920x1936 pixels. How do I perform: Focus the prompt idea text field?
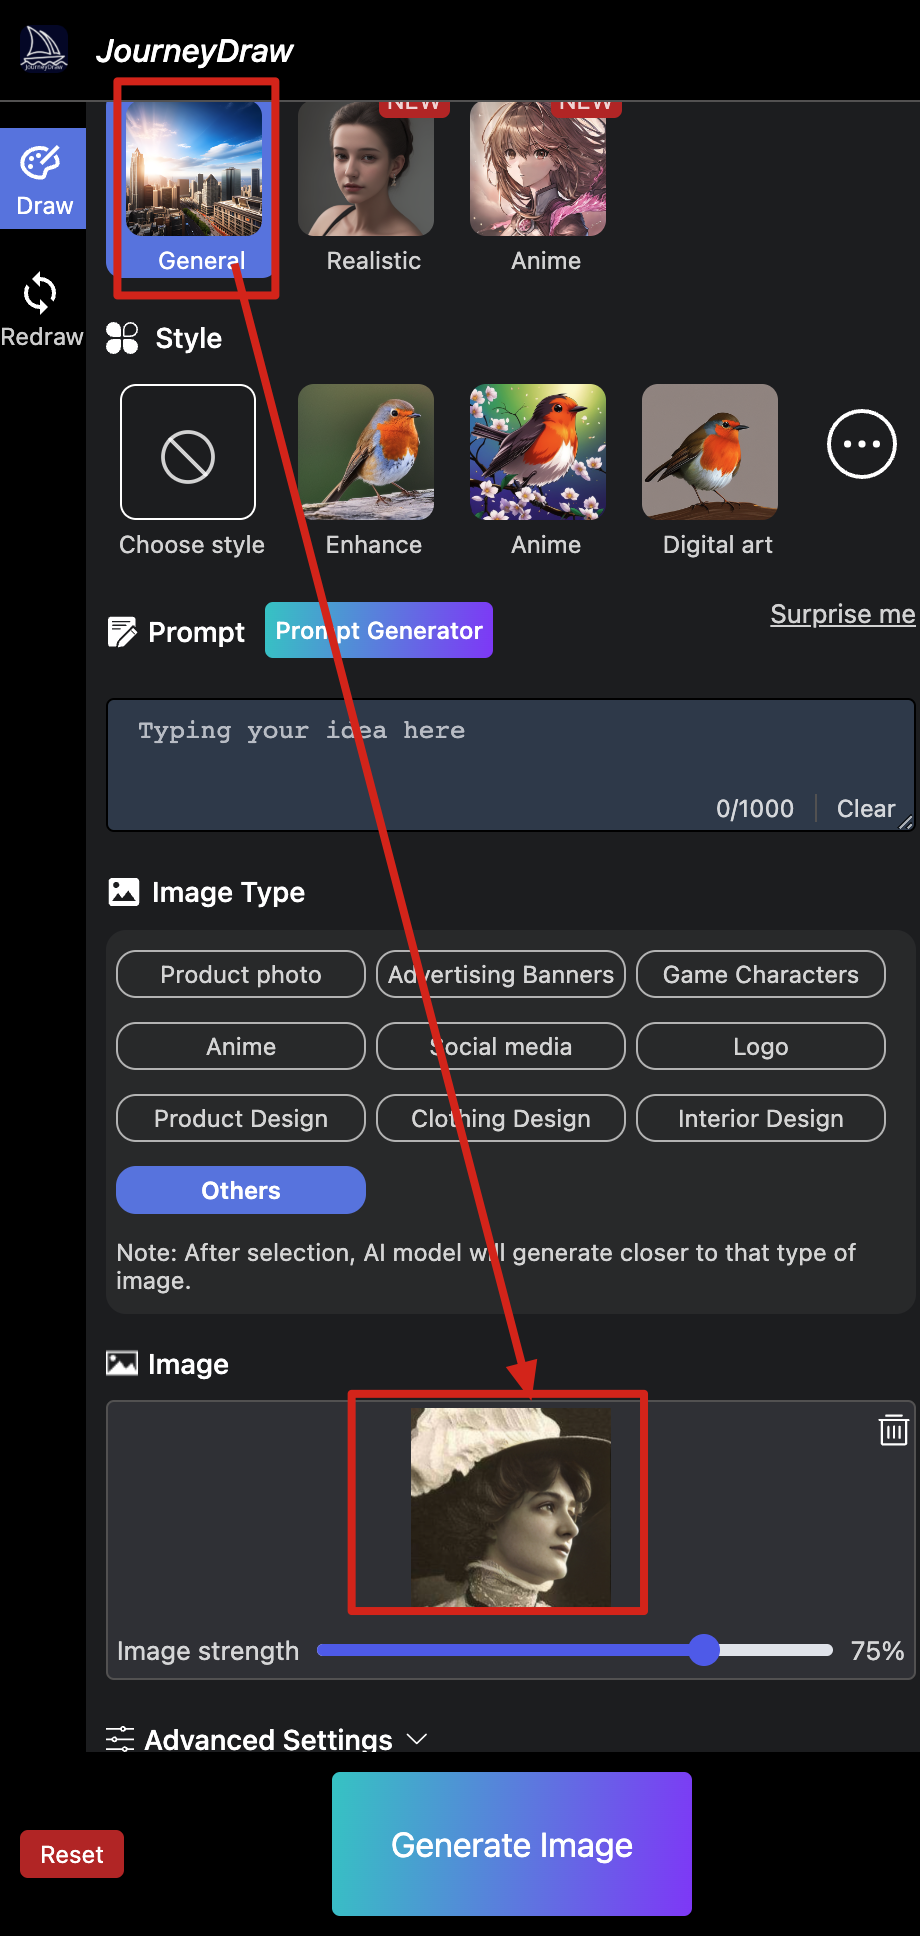pos(510,760)
